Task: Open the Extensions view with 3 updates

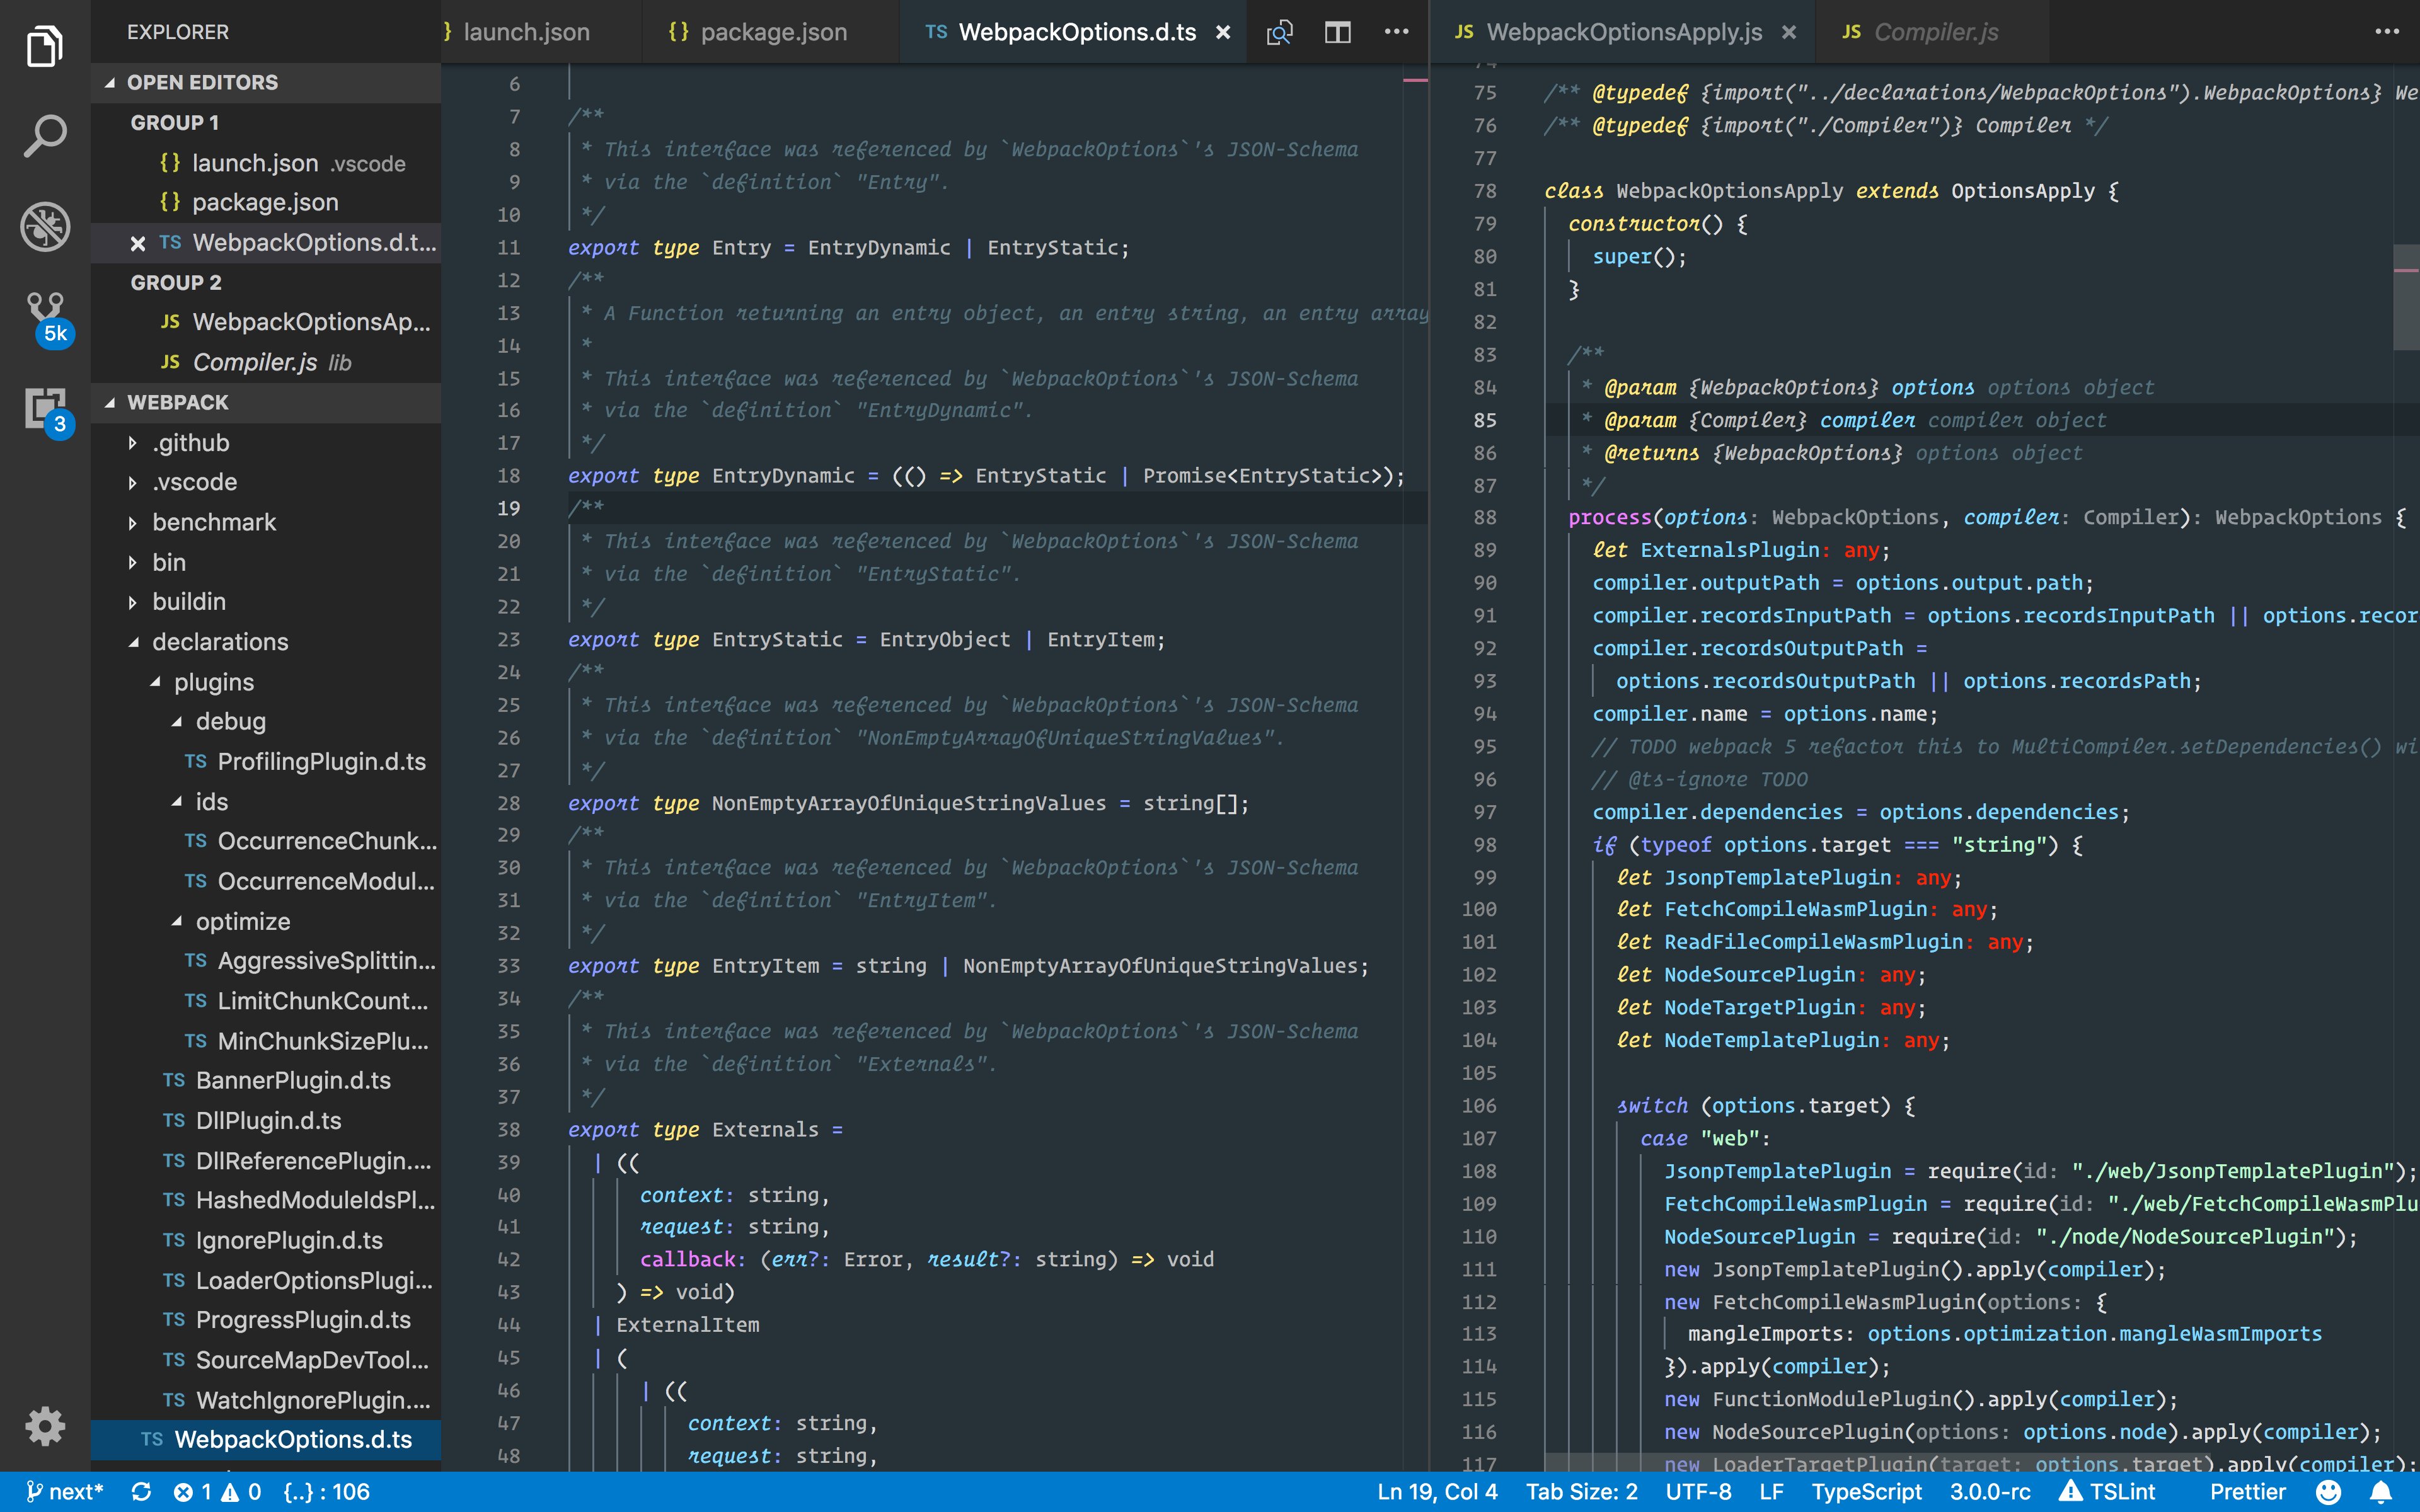Action: tap(45, 405)
